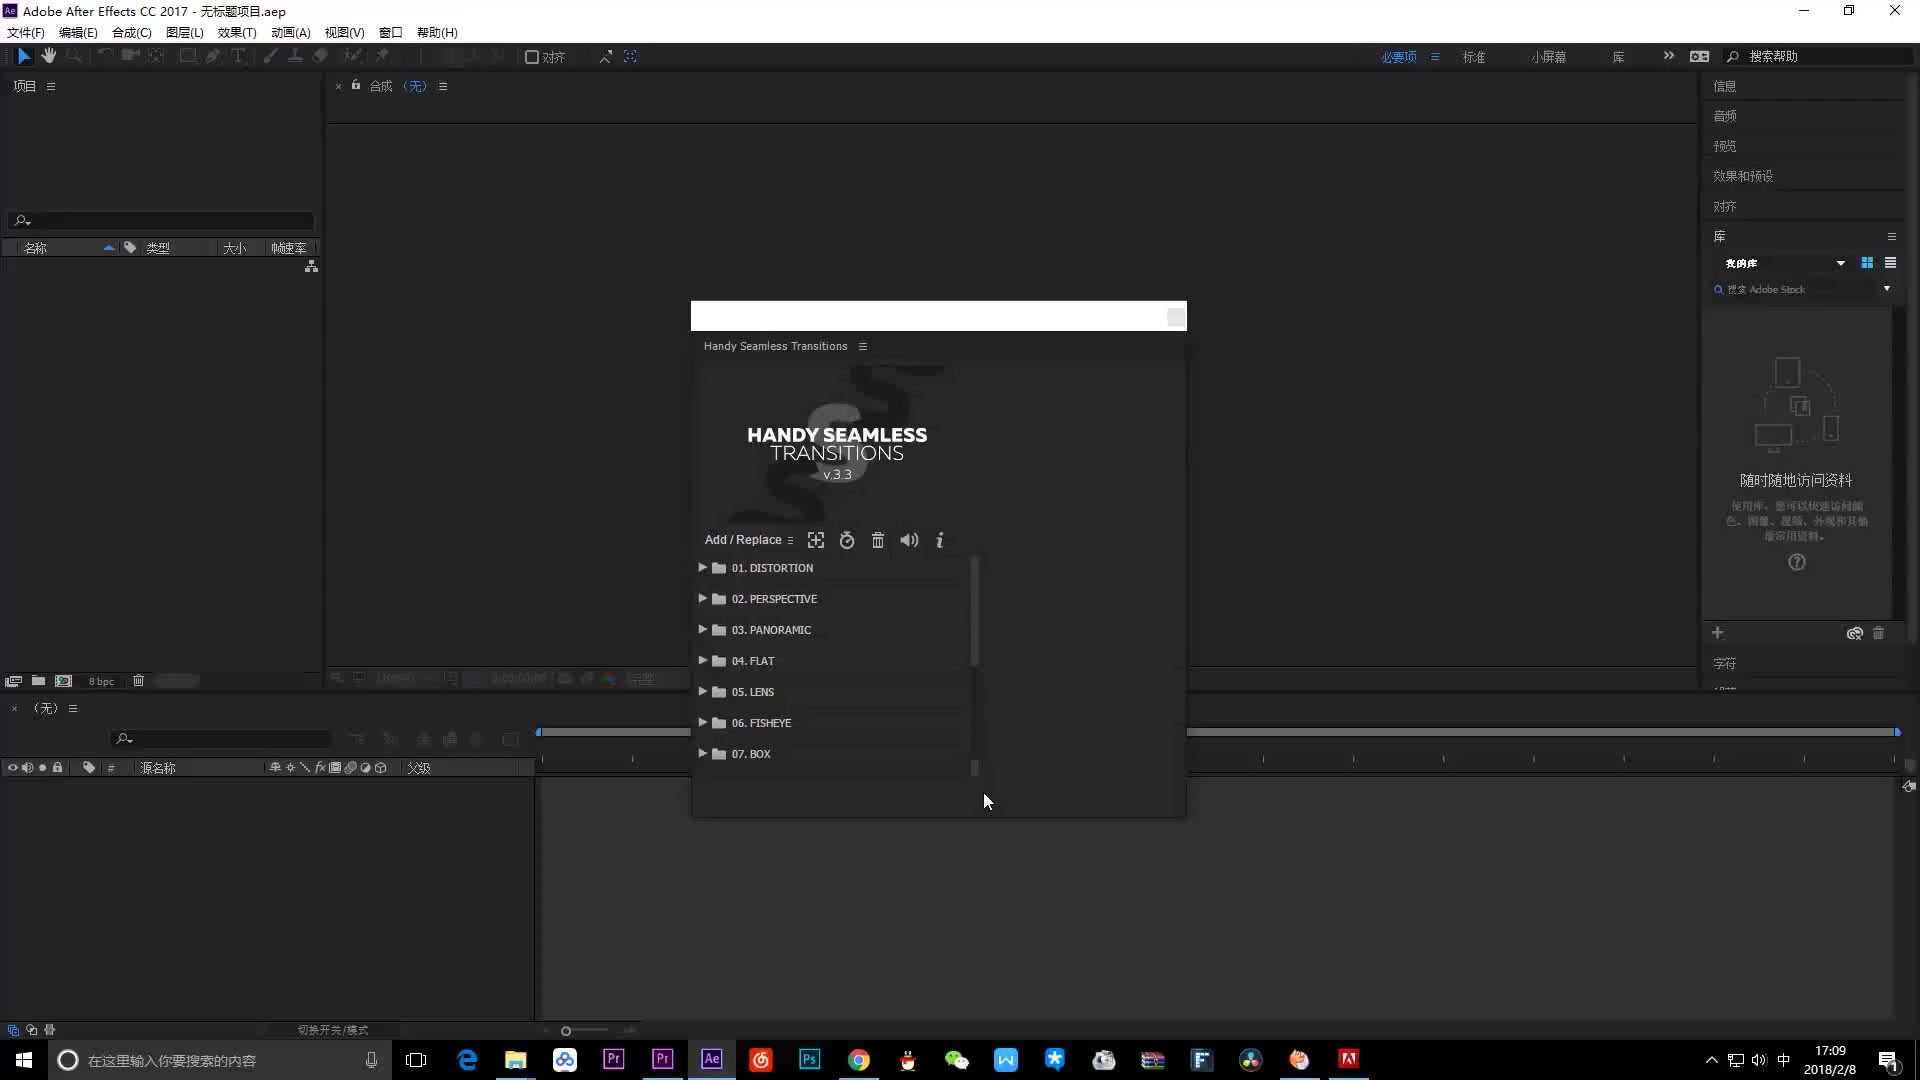Viewport: 1920px width, 1080px height.
Task: Expand the 信息 panel
Action: tap(1724, 86)
